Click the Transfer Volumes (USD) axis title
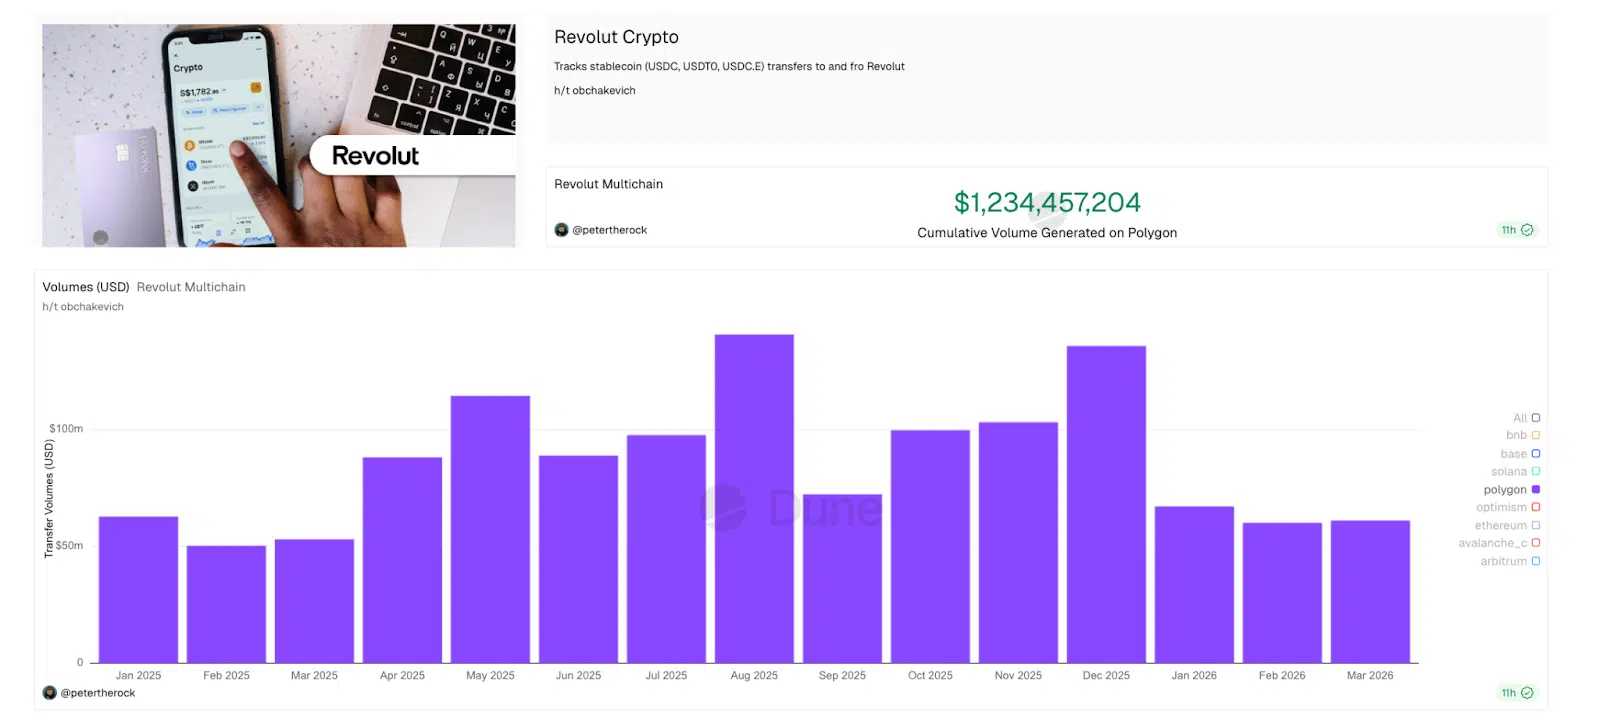This screenshot has width=1600, height=727. click(x=49, y=499)
